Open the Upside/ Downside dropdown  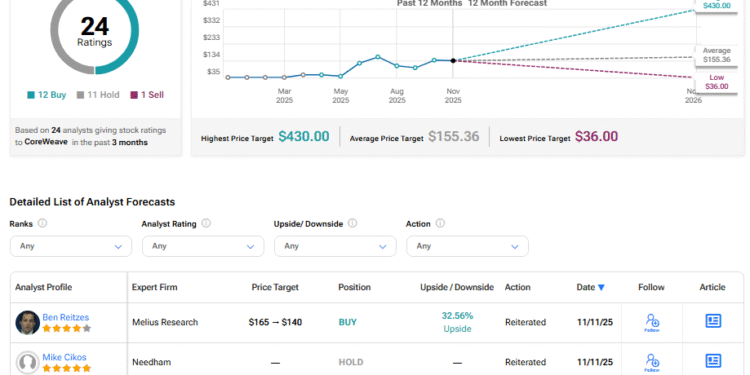click(335, 246)
